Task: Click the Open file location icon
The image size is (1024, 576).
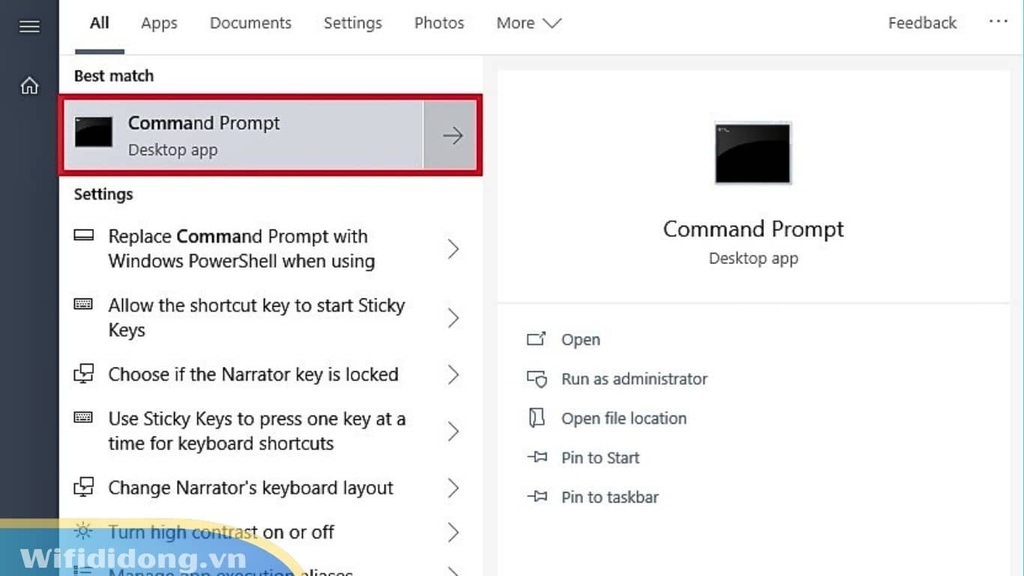Action: [537, 418]
